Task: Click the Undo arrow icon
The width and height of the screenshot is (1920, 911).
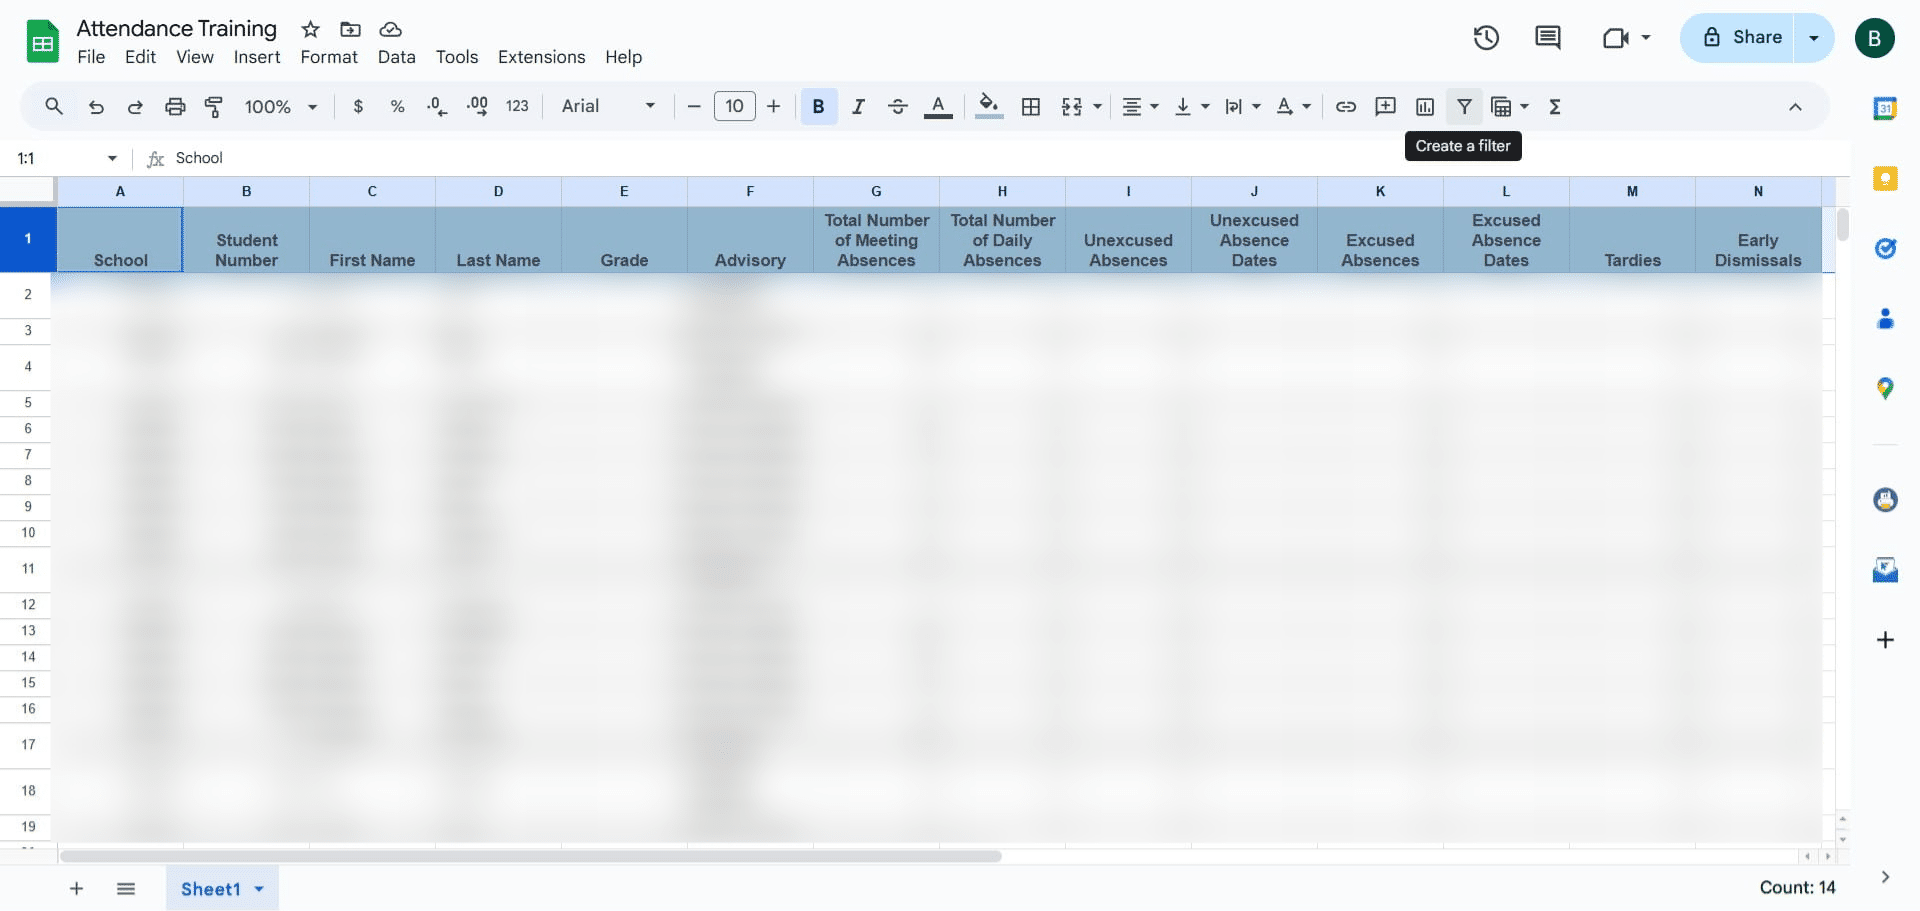Action: (96, 106)
